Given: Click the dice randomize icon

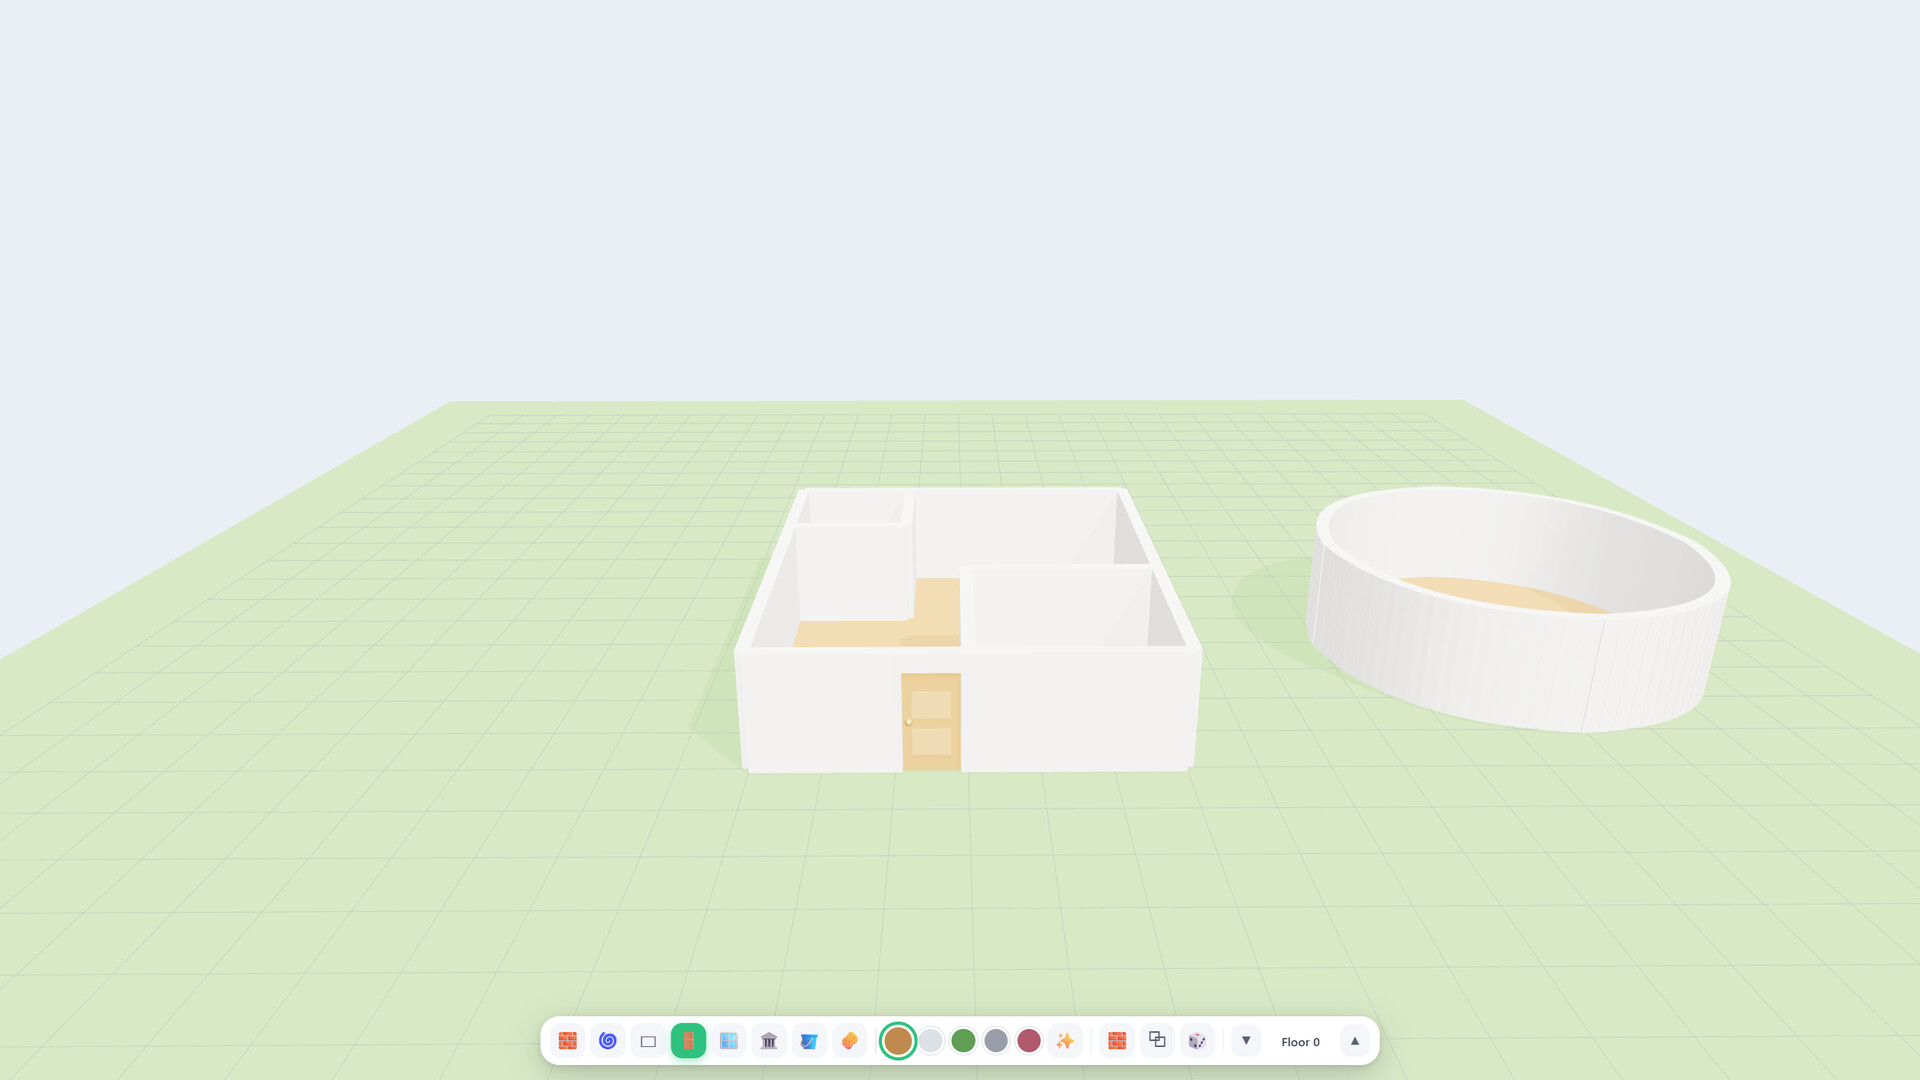Looking at the screenshot, I should (1198, 1041).
